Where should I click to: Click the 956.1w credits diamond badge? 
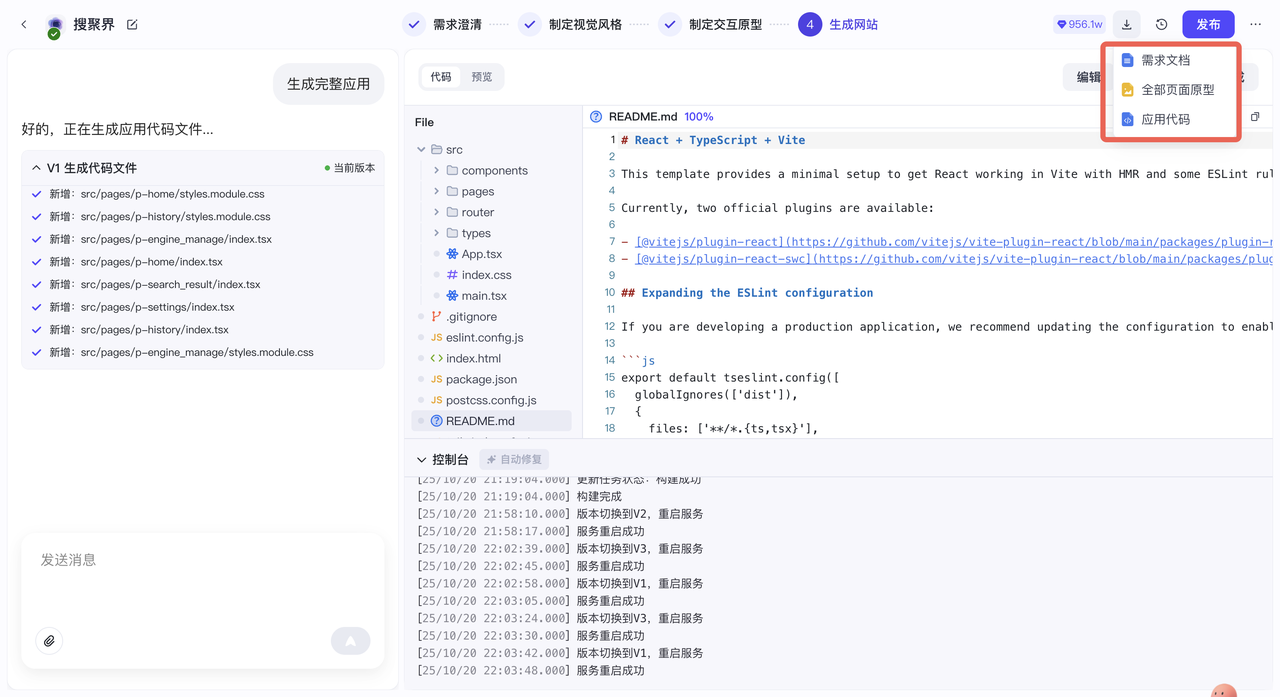[1079, 24]
